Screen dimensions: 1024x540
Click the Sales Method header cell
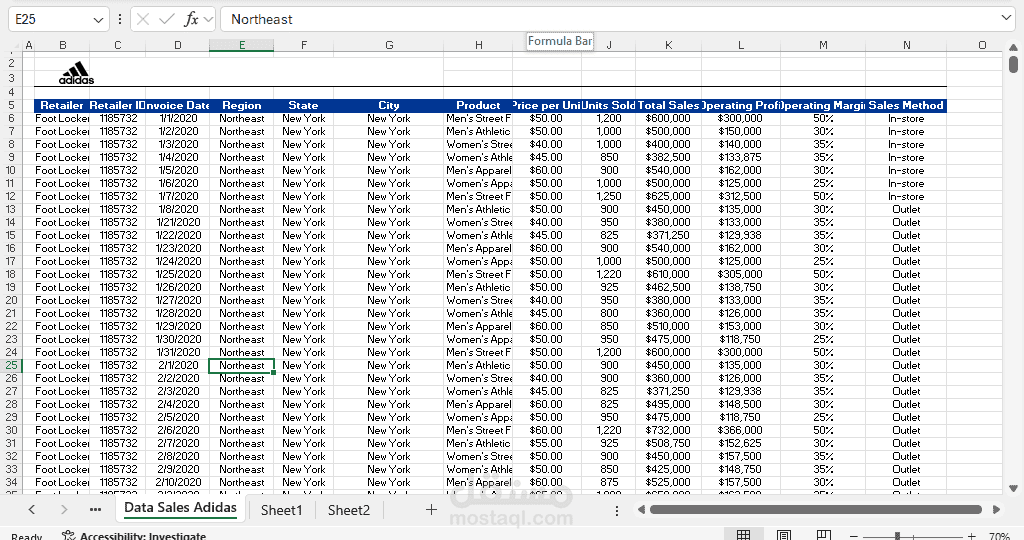click(906, 106)
